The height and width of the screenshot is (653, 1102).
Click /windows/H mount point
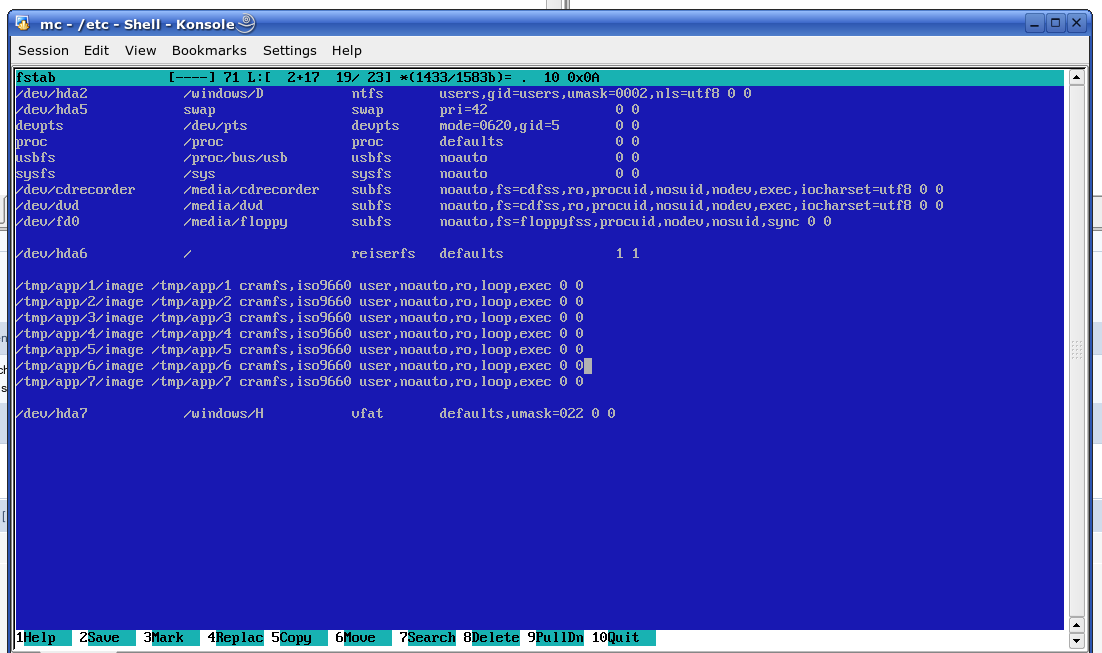[223, 414]
